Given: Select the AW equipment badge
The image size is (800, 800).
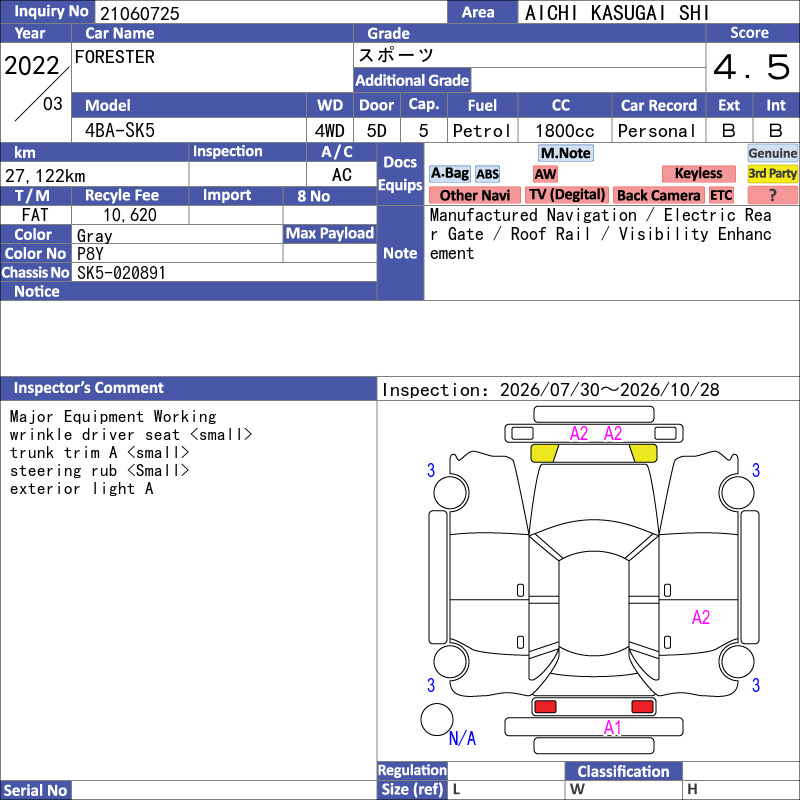Looking at the screenshot, I should [545, 174].
